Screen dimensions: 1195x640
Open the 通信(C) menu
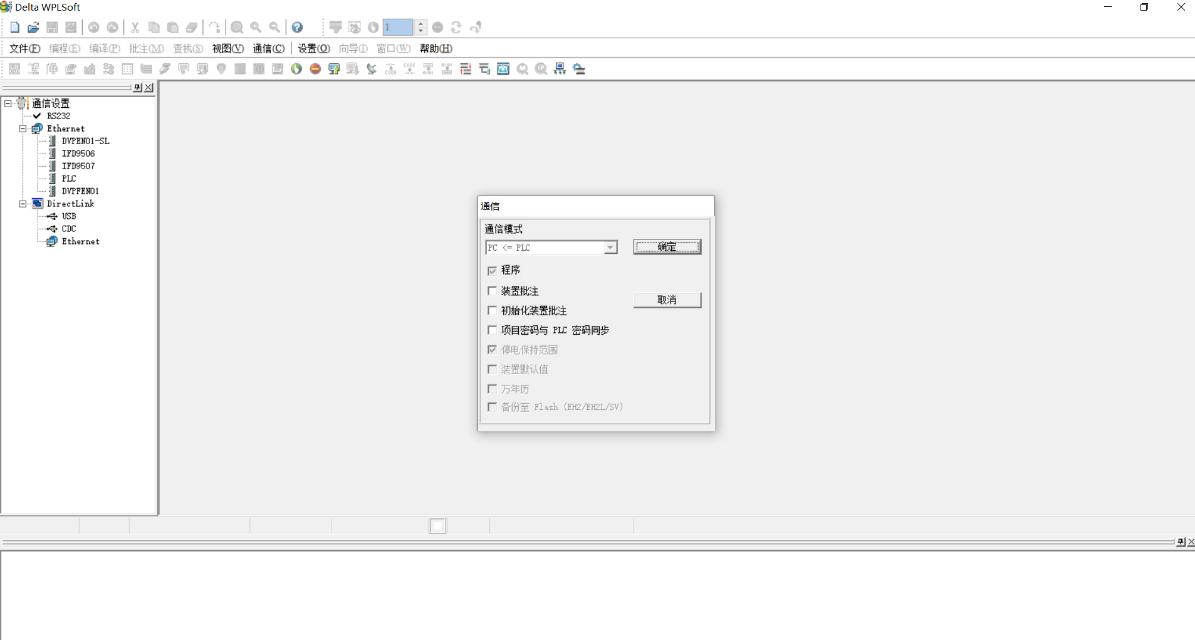tap(268, 48)
